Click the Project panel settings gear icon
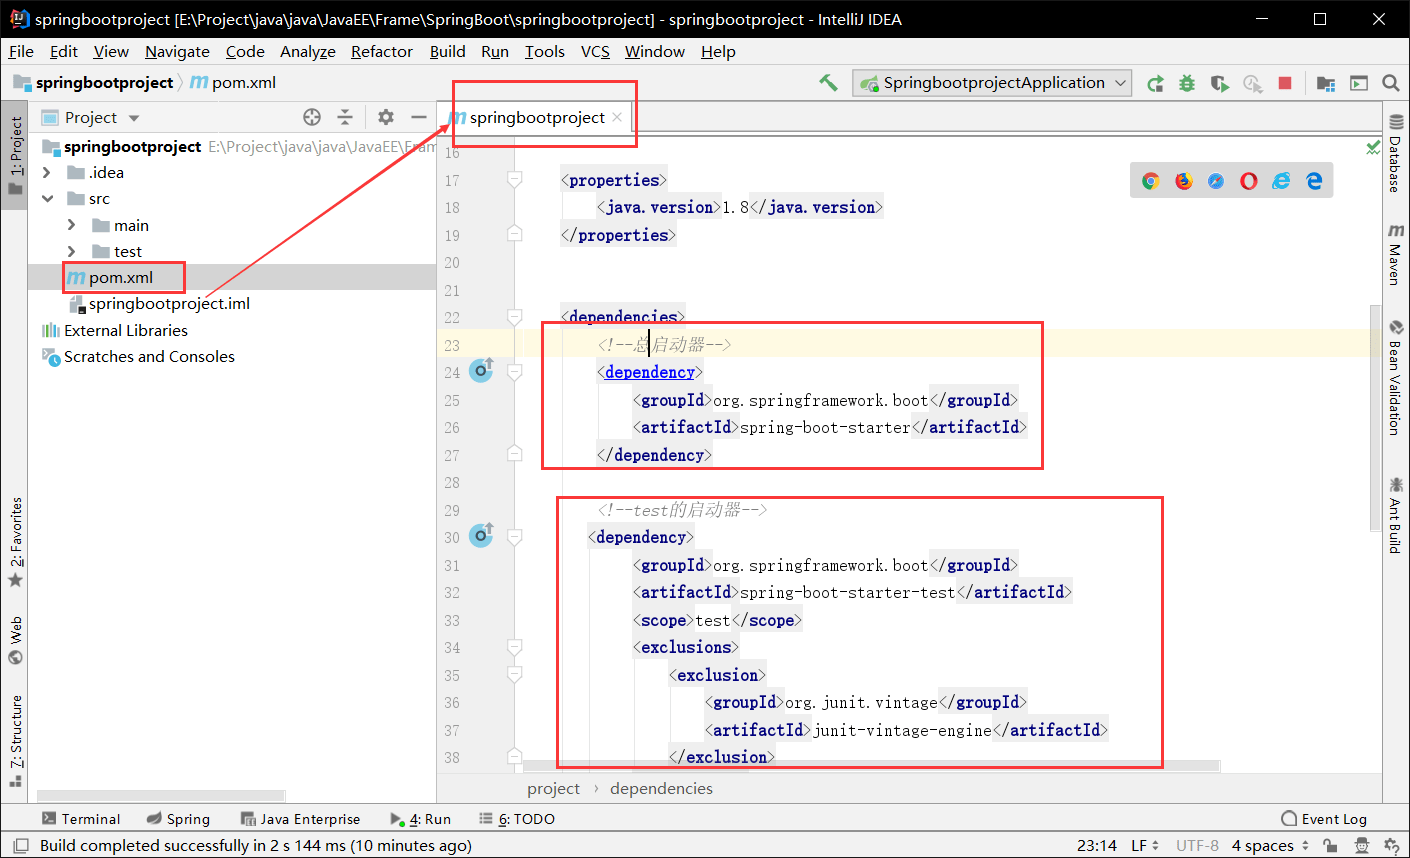The width and height of the screenshot is (1410, 858). click(x=386, y=117)
